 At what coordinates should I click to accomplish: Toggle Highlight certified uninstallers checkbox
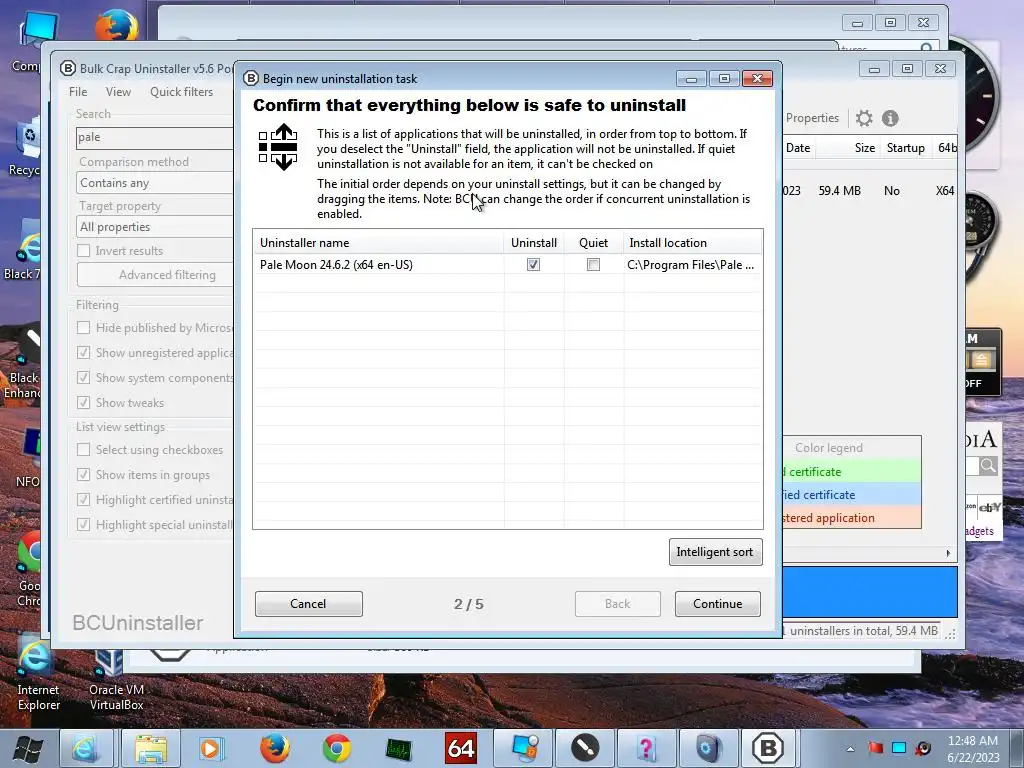(x=83, y=500)
